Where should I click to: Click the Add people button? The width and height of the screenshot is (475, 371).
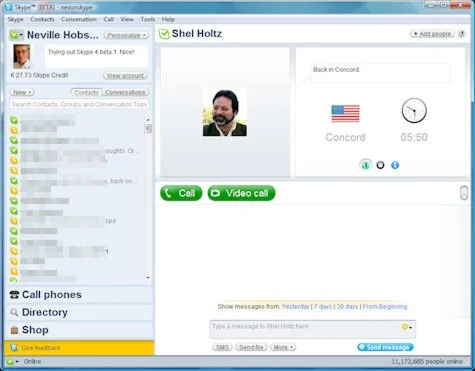pyautogui.click(x=432, y=34)
